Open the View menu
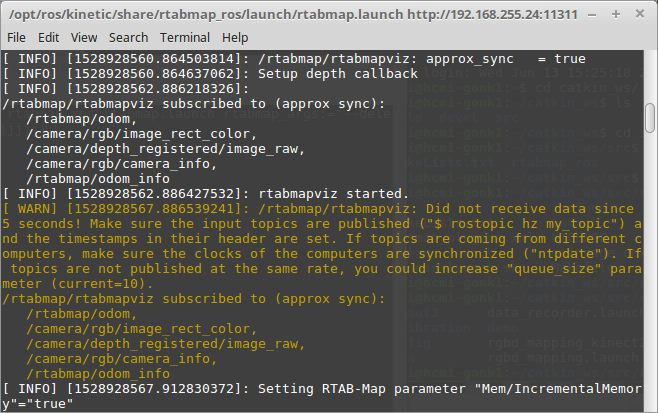 click(x=82, y=37)
